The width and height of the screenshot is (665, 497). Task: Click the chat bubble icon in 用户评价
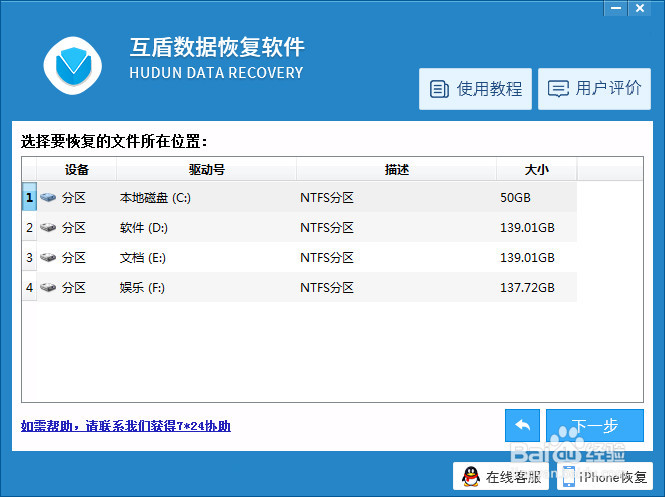tap(558, 89)
